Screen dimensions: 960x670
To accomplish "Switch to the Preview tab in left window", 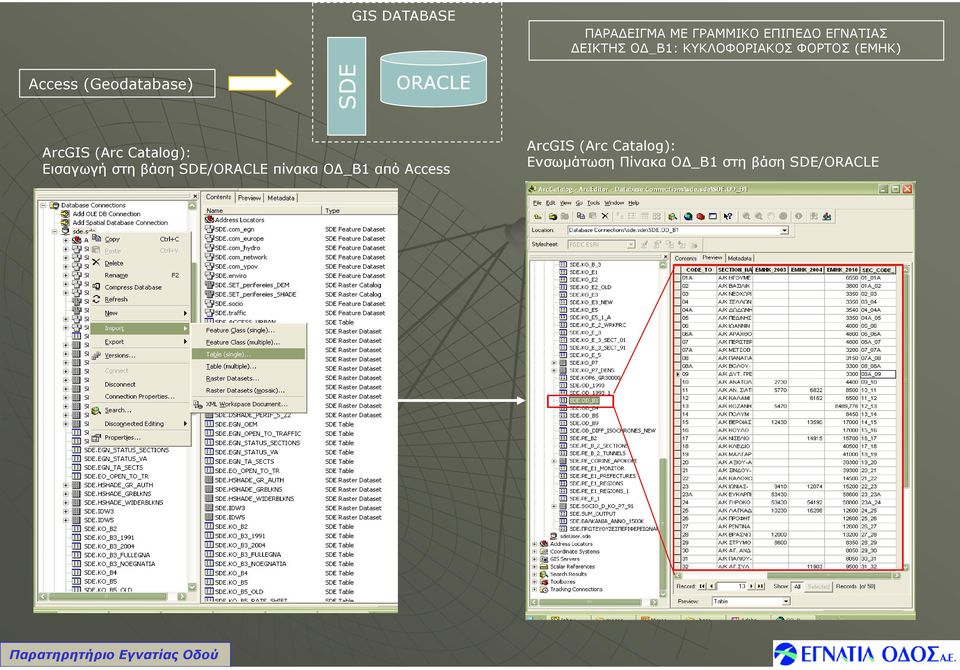I will pos(249,198).
